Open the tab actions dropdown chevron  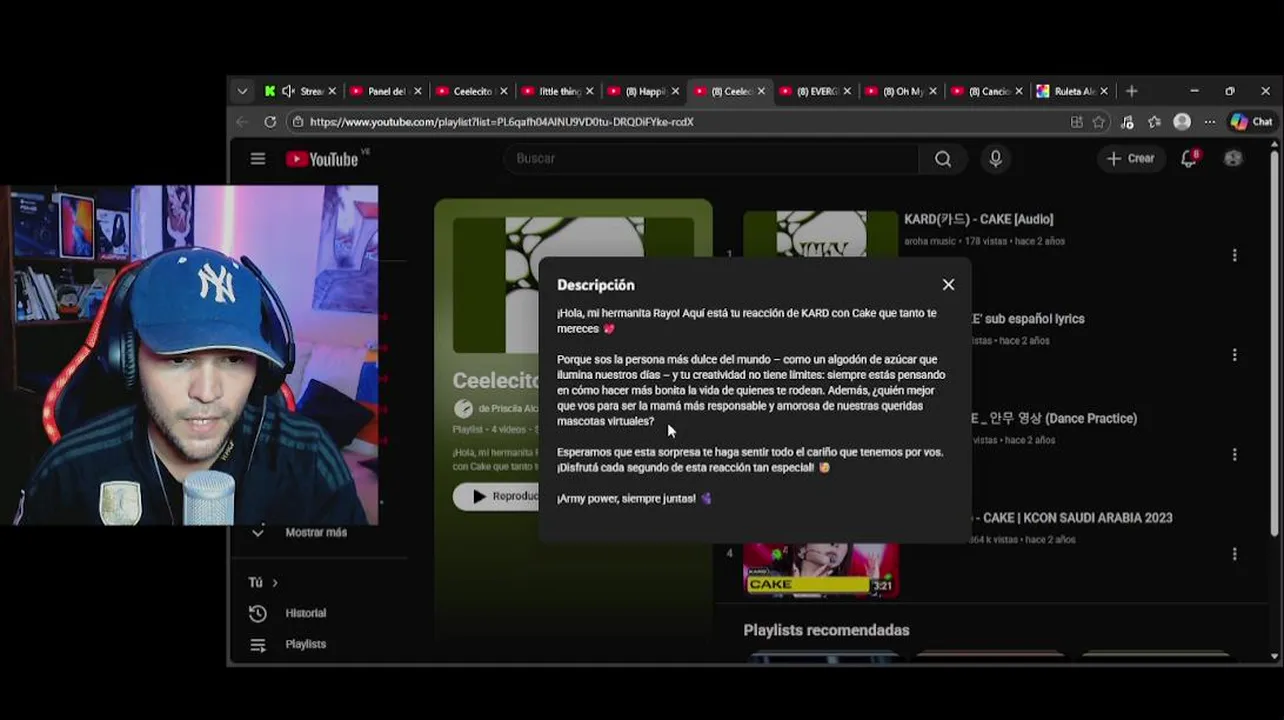(242, 91)
